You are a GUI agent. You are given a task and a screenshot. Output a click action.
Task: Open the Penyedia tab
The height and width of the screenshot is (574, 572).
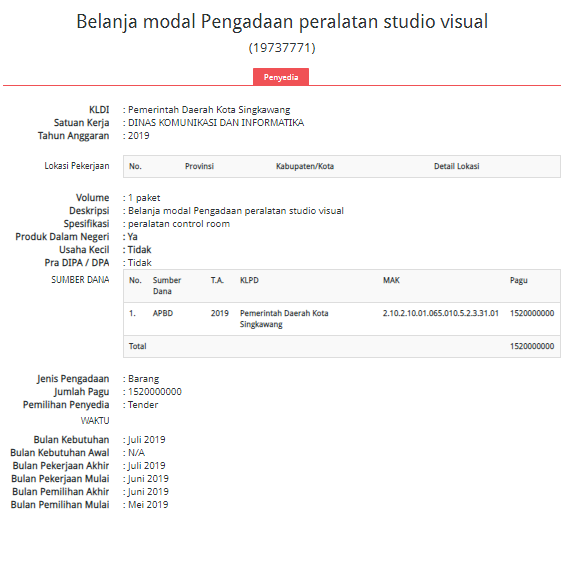[x=281, y=77]
